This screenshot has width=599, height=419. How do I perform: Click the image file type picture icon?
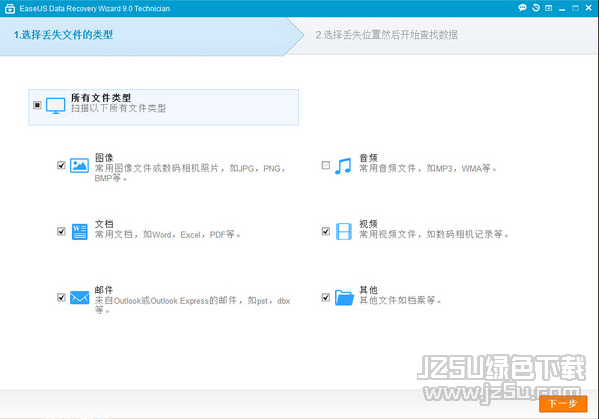(79, 166)
